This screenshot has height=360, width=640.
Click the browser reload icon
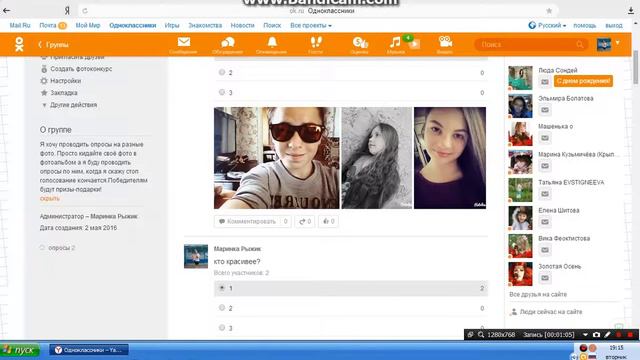[84, 11]
